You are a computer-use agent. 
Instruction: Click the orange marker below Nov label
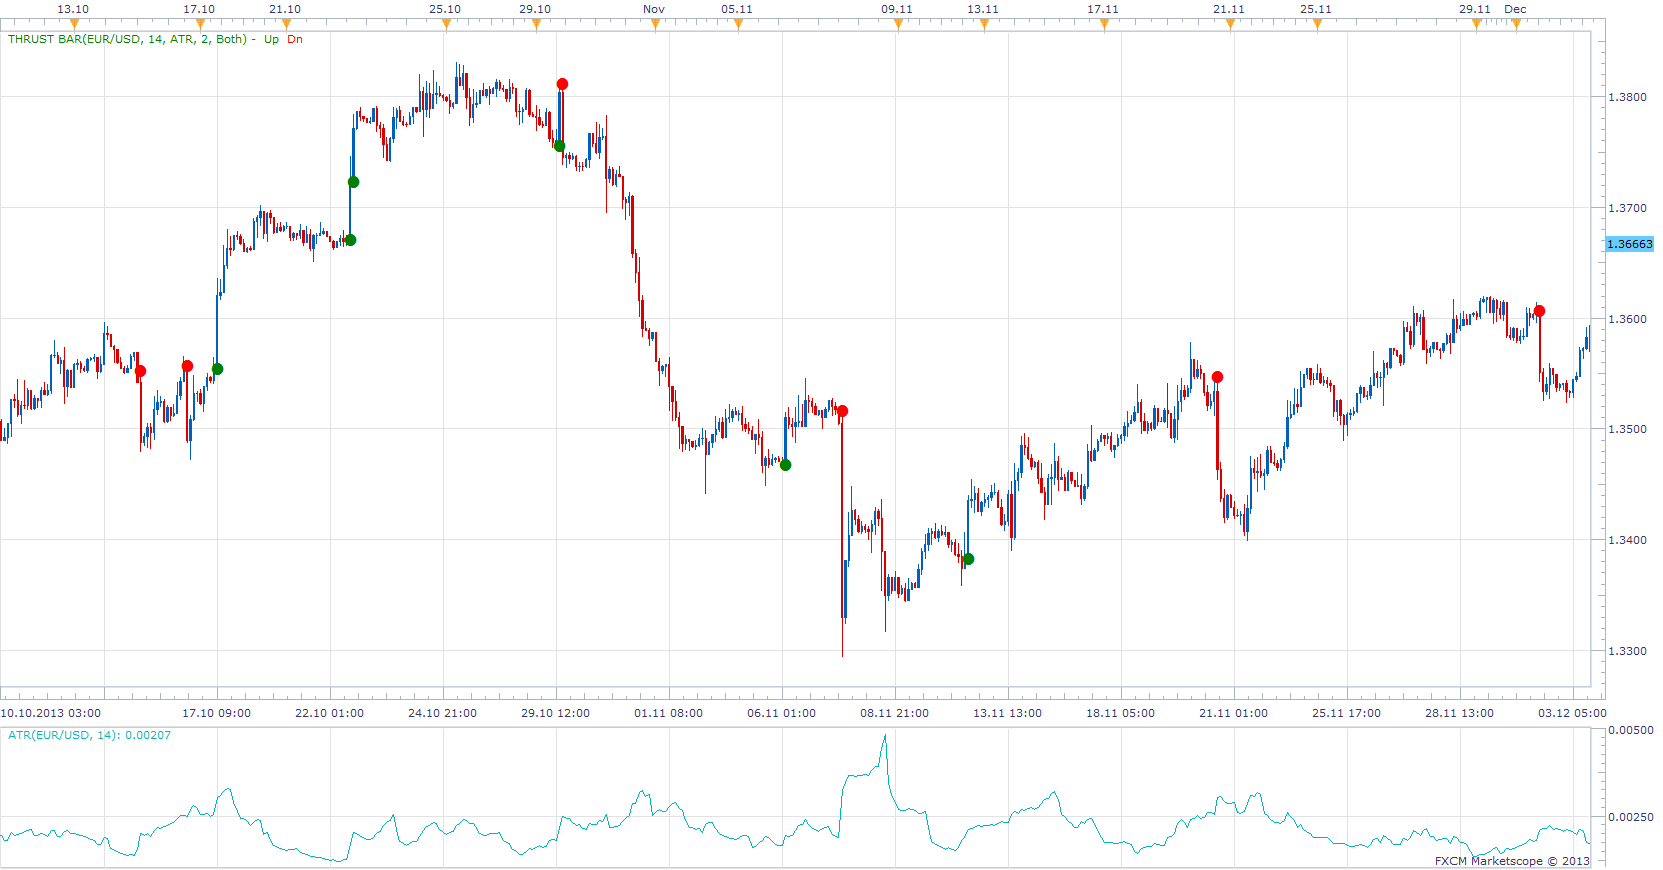coord(655,25)
